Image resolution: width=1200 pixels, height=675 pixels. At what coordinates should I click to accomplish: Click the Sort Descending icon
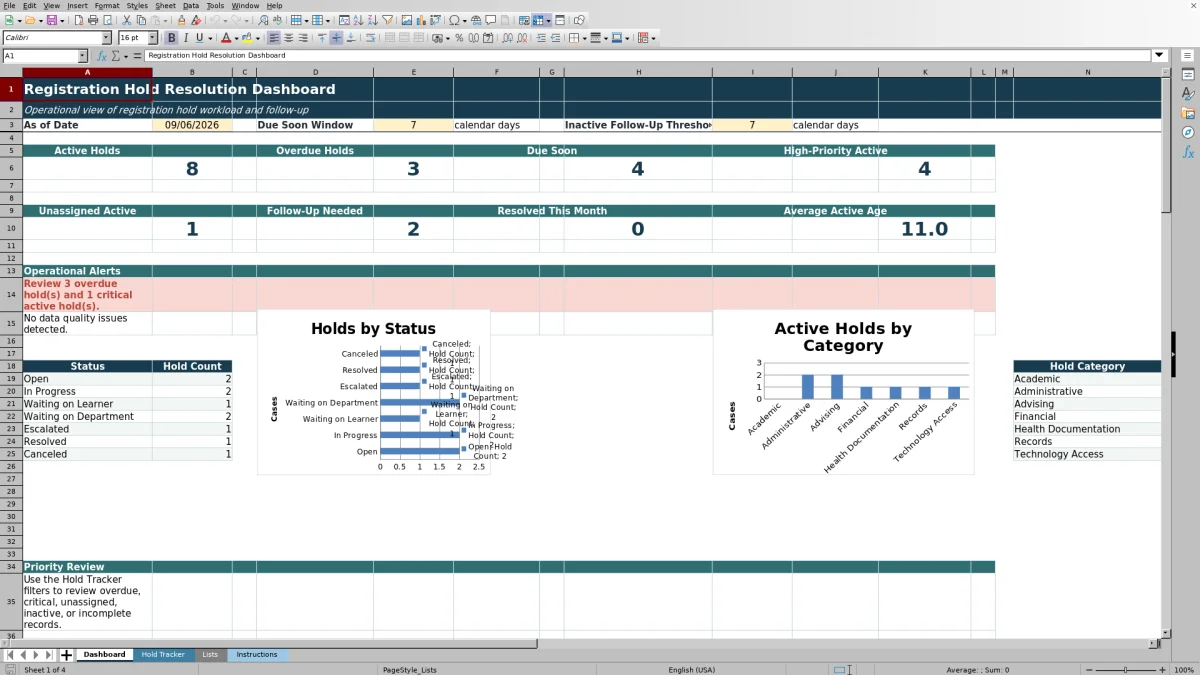372,20
